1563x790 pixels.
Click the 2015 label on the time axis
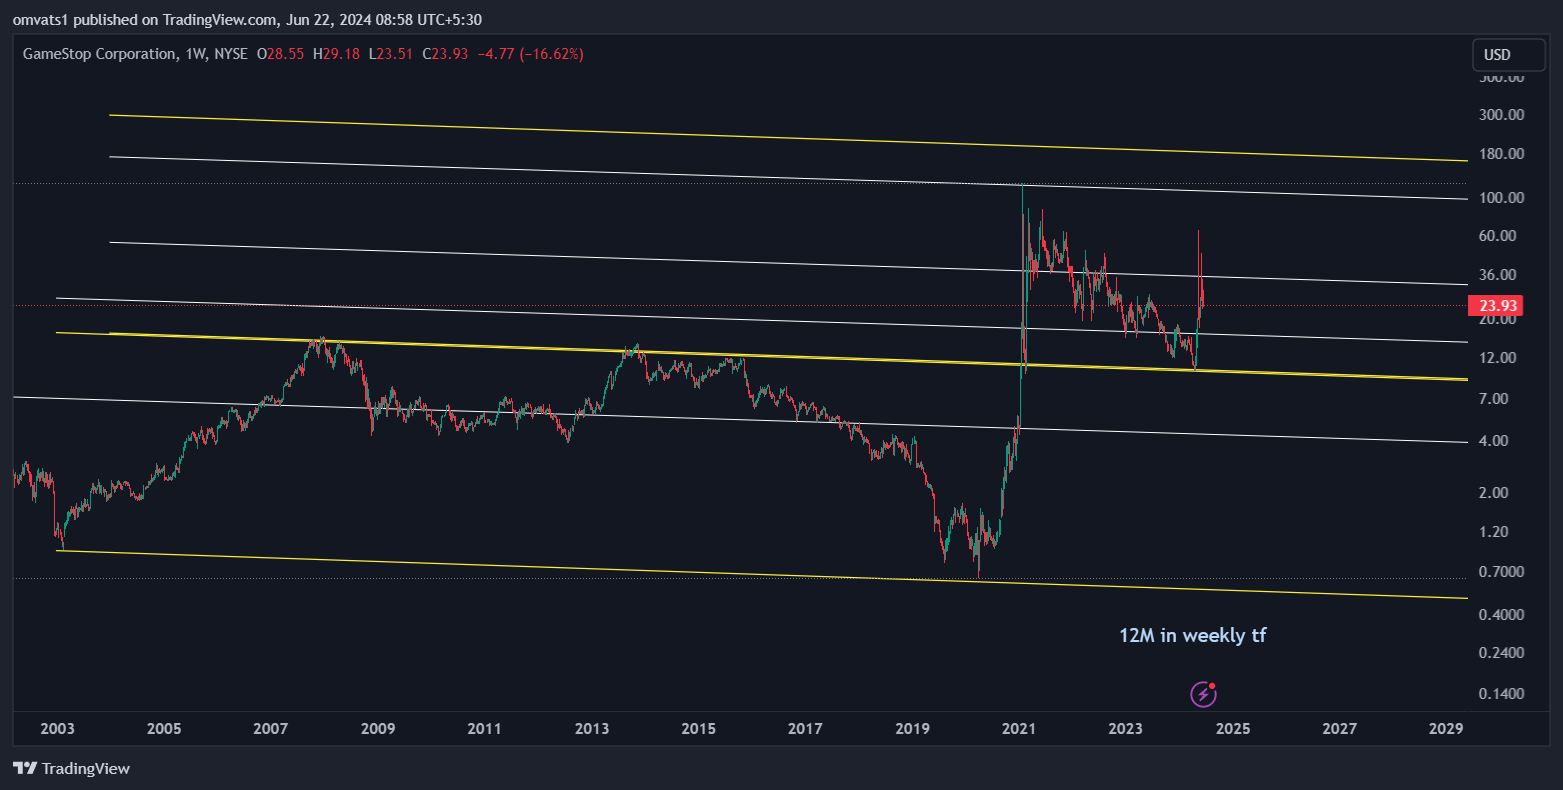pyautogui.click(x=699, y=729)
